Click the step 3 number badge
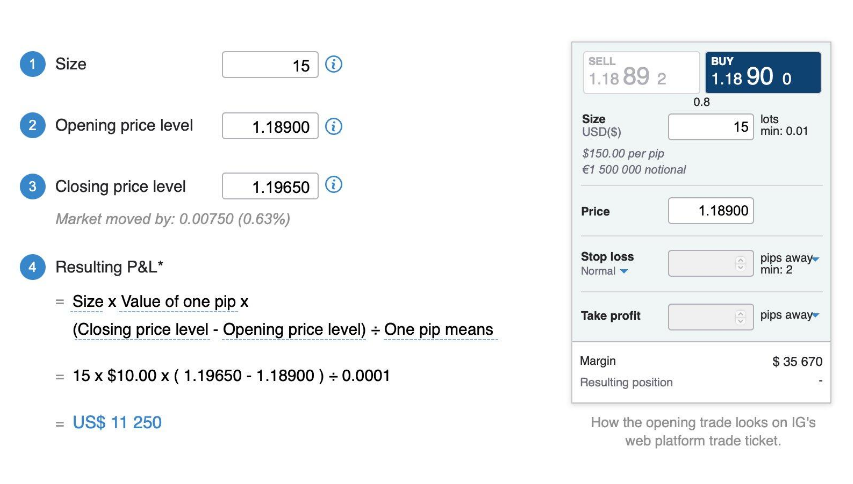The height and width of the screenshot is (484, 853). [x=32, y=186]
